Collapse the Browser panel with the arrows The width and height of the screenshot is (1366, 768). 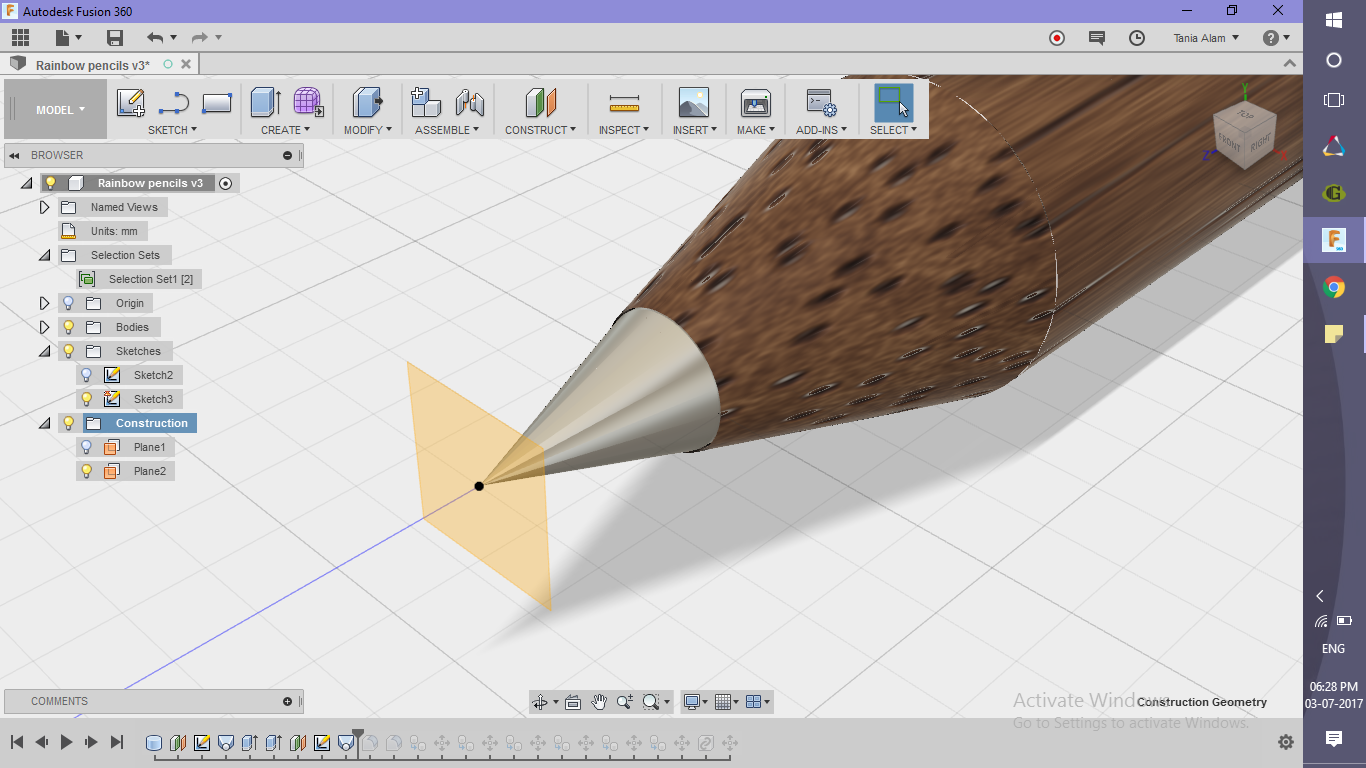point(15,155)
